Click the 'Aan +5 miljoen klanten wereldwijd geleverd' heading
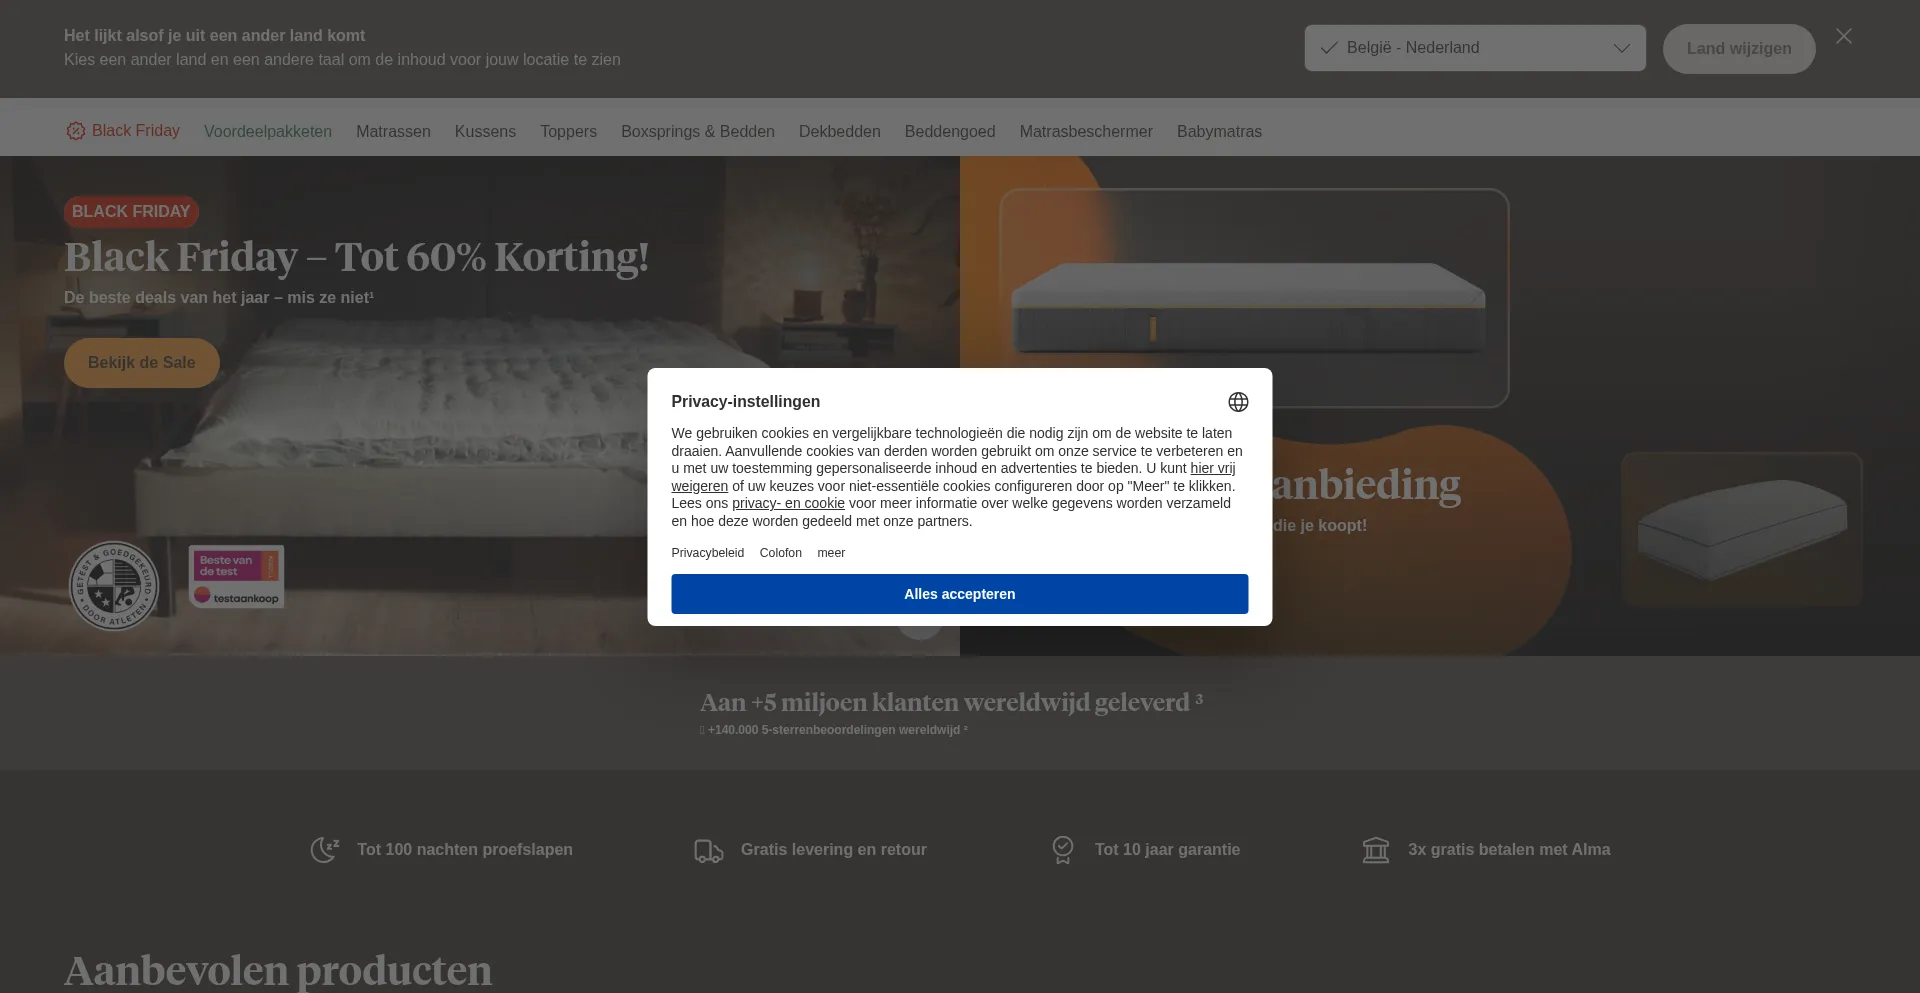 click(x=951, y=702)
